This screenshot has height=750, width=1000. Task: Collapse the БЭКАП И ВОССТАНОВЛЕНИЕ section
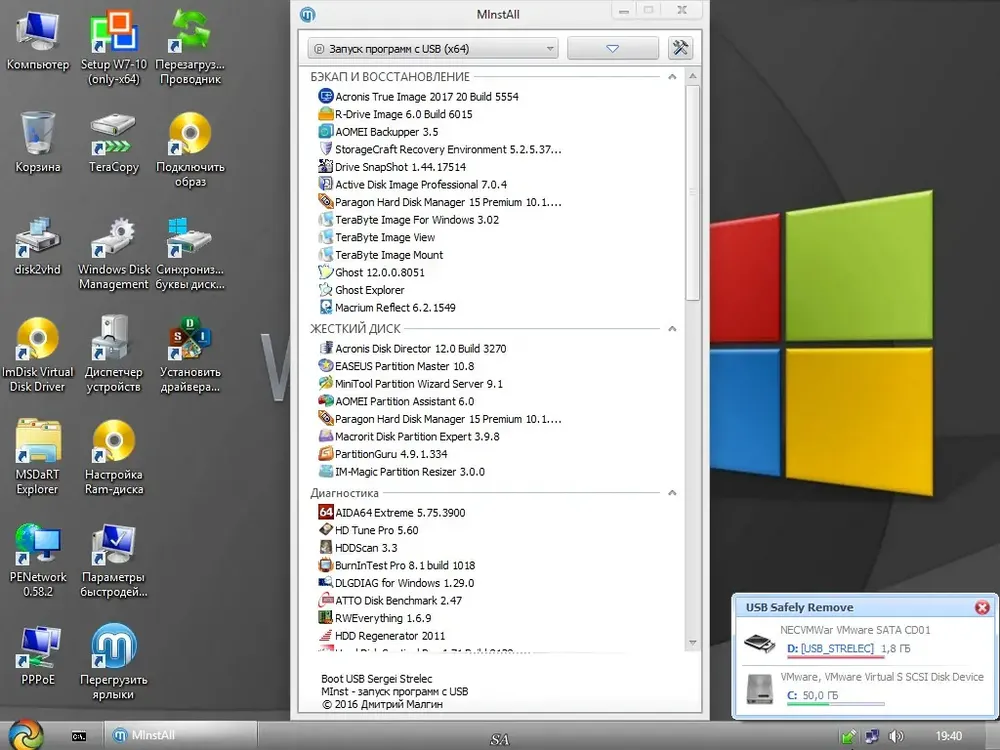click(x=672, y=77)
